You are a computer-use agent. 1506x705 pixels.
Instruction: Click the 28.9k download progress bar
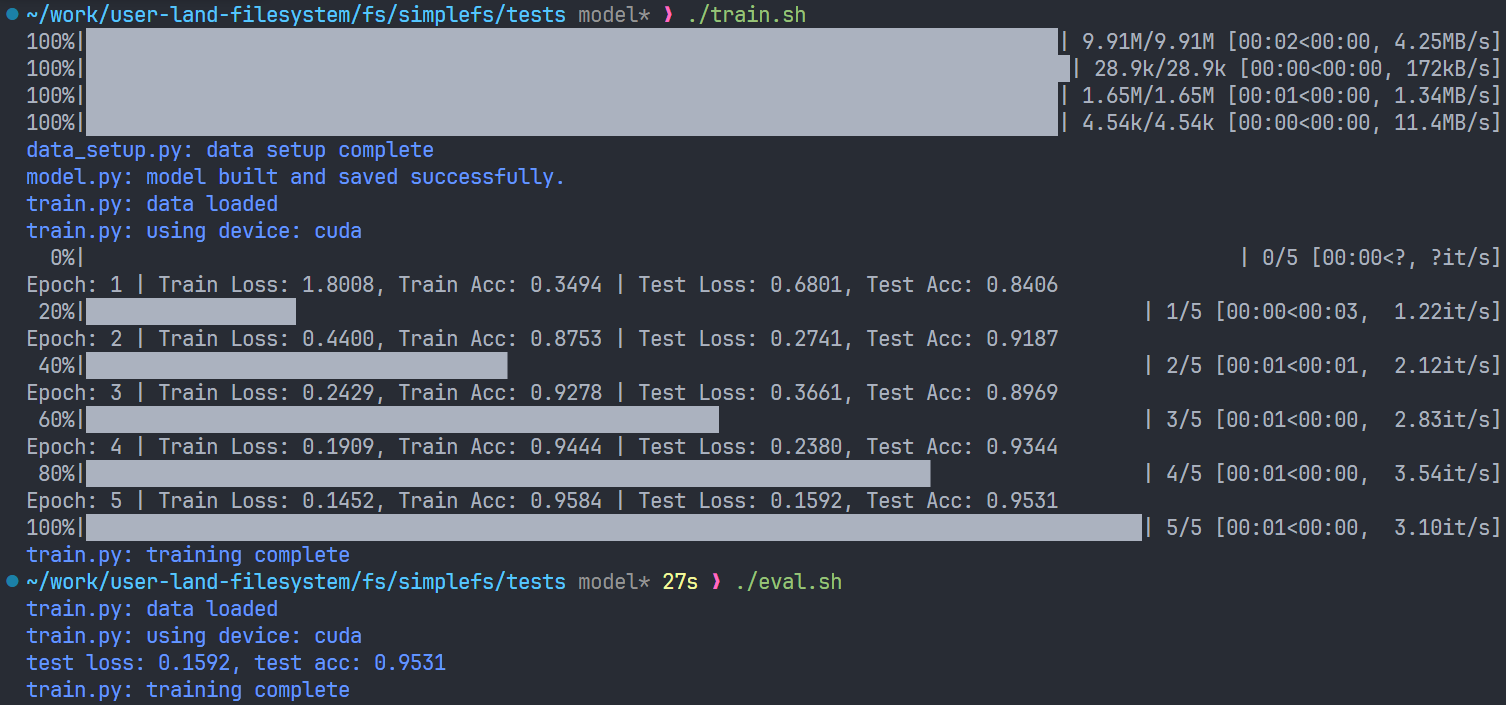click(577, 69)
